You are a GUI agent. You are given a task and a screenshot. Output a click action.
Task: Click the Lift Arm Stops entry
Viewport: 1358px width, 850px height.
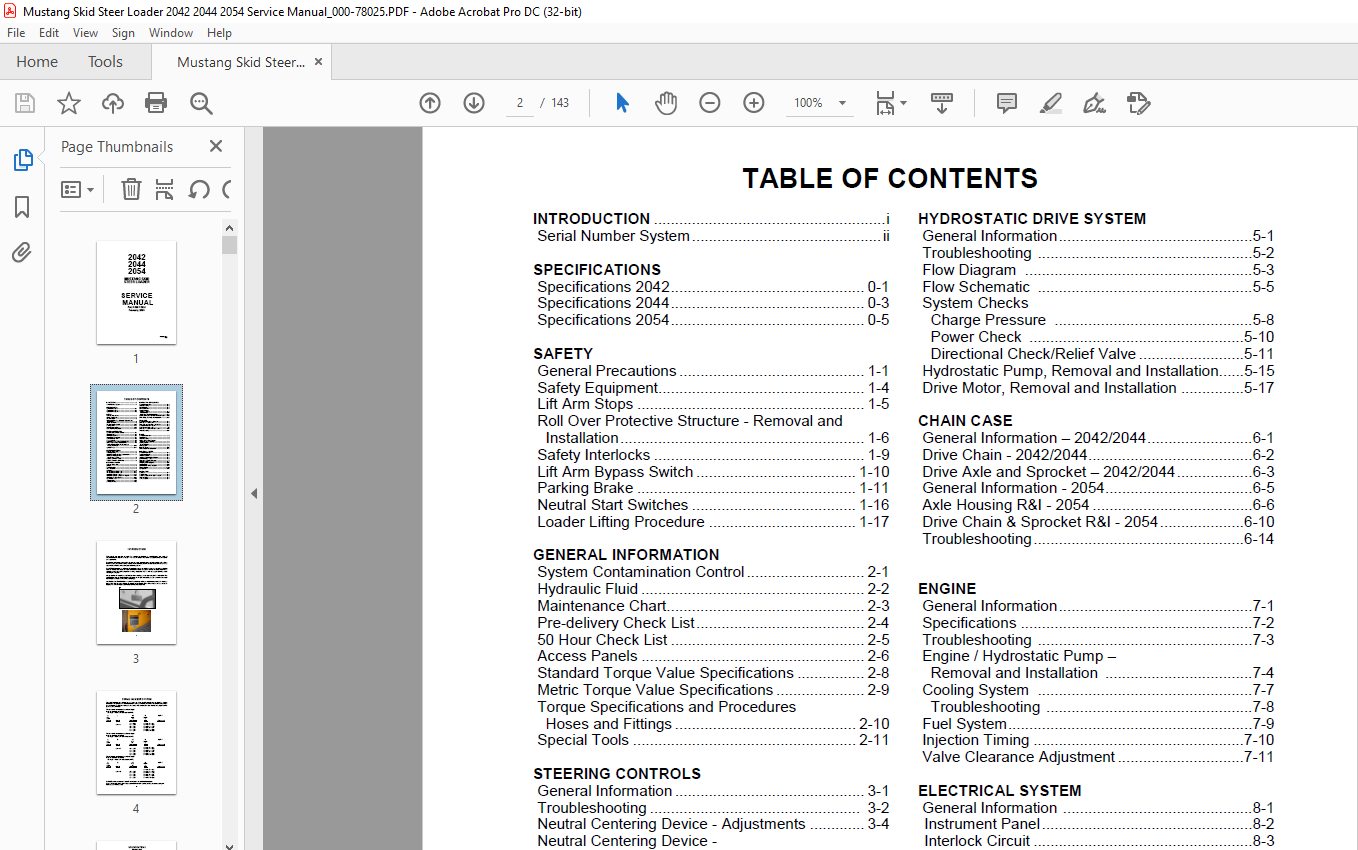tap(713, 404)
